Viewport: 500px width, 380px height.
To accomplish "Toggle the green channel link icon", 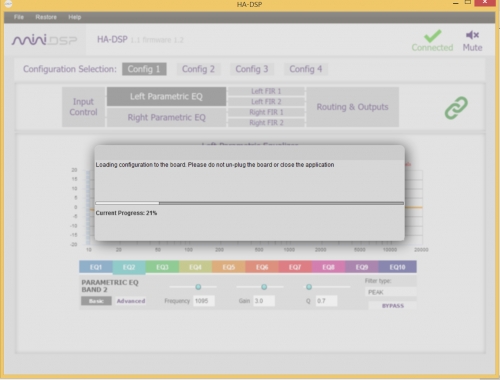I will pos(456,108).
